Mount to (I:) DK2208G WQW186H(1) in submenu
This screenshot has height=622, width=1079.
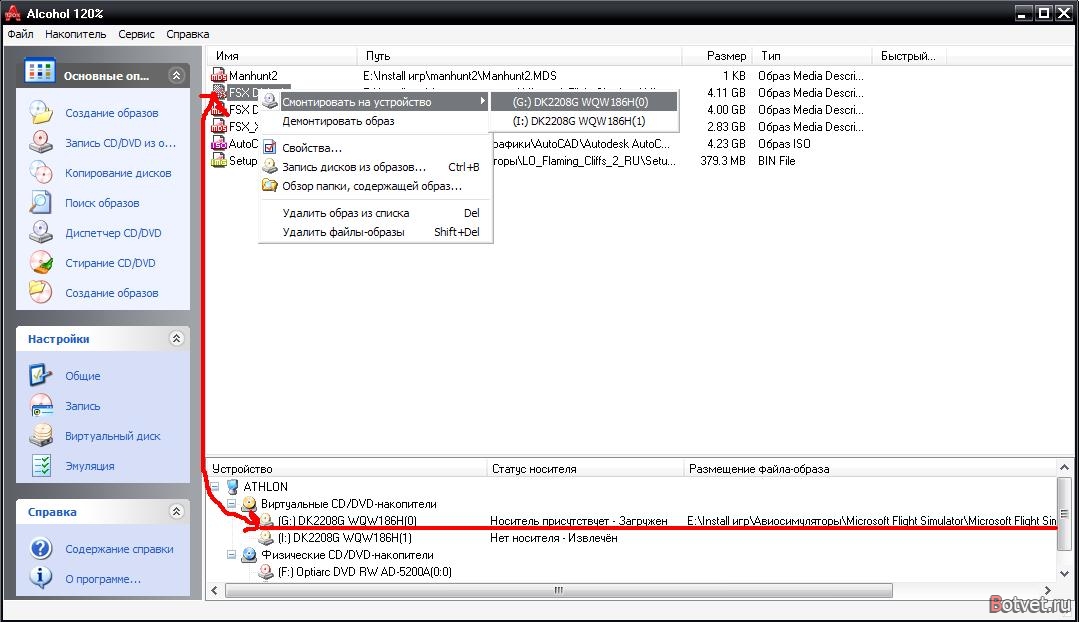coord(584,121)
